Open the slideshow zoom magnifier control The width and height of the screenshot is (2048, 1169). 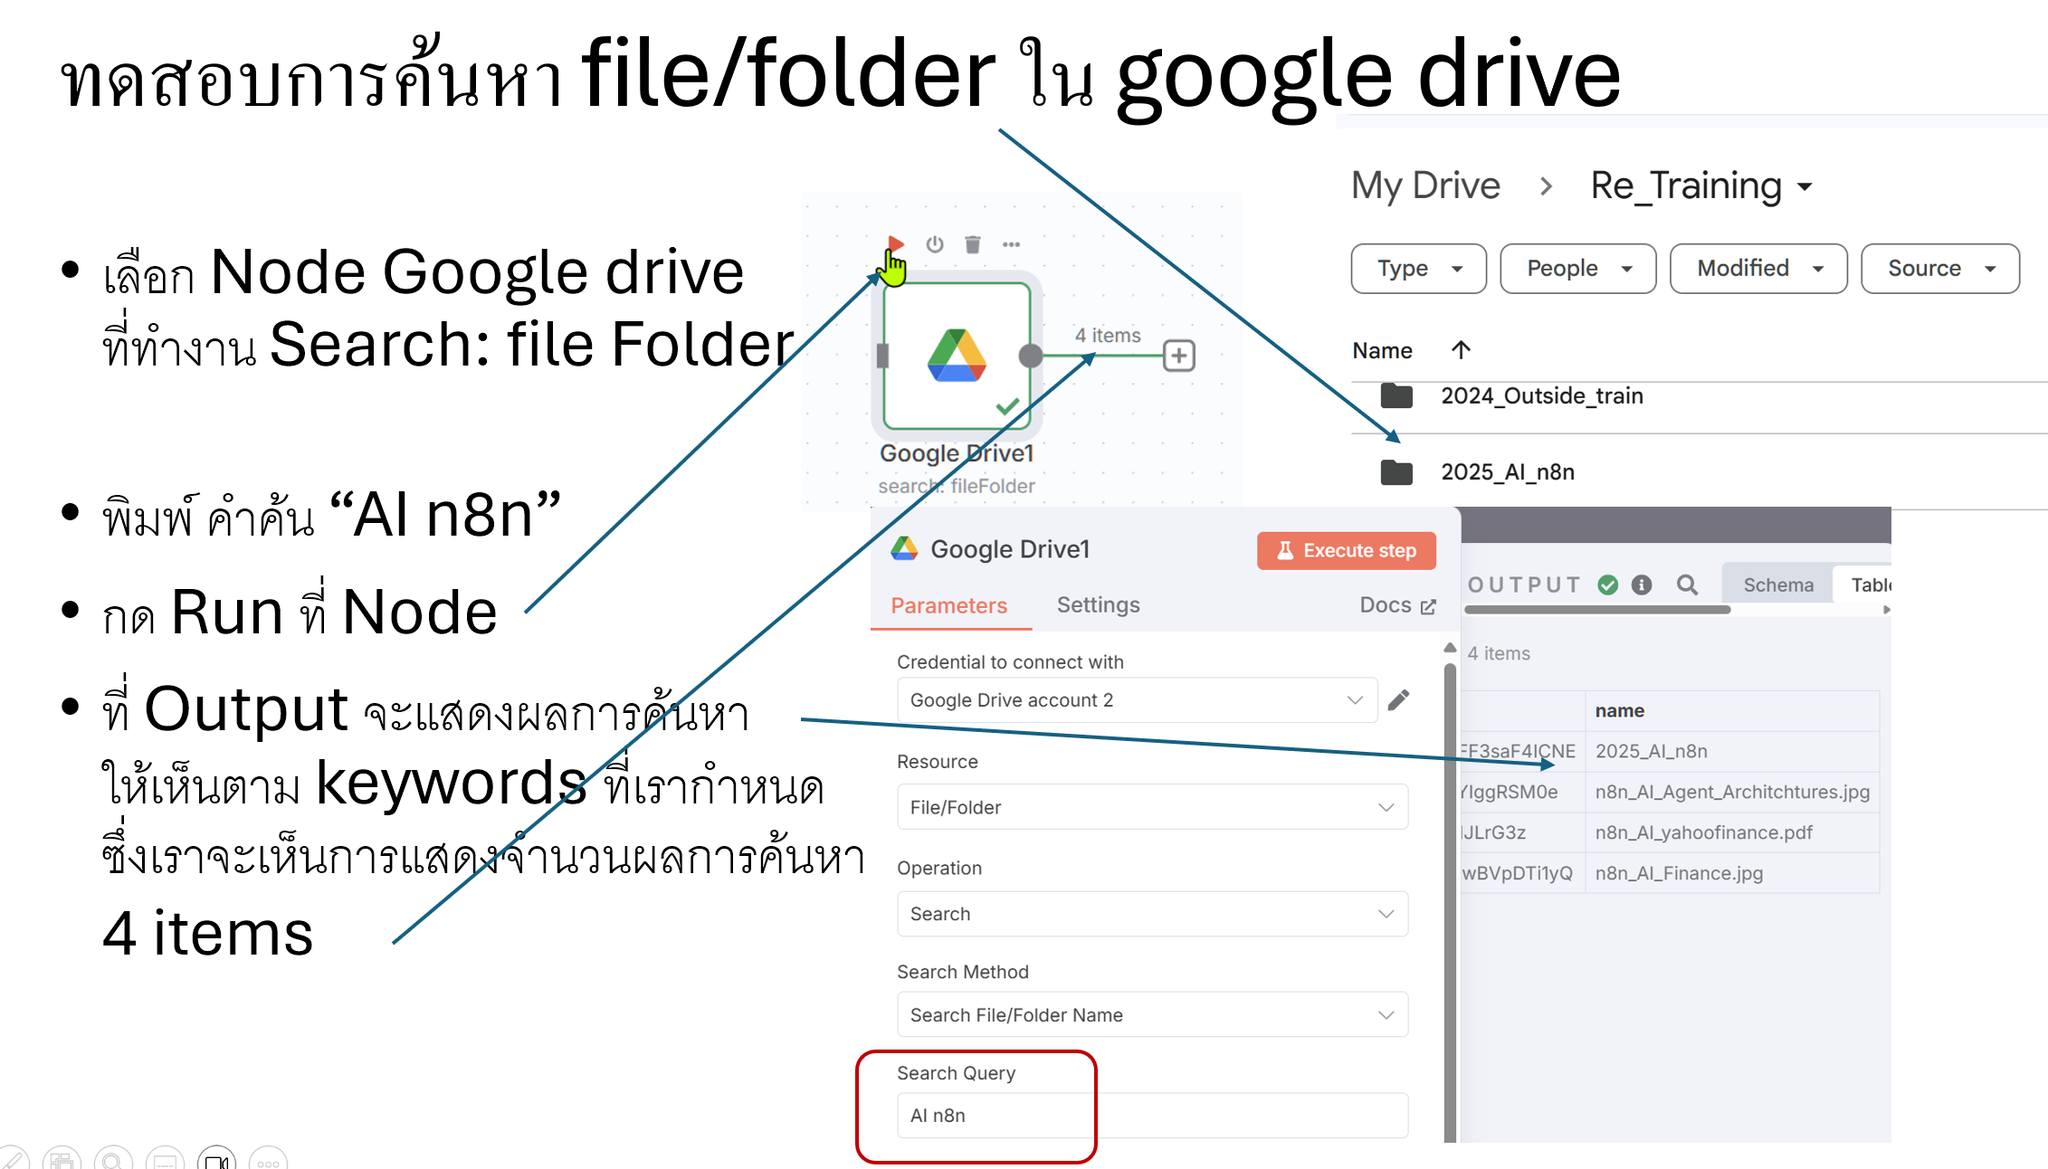point(113,1160)
